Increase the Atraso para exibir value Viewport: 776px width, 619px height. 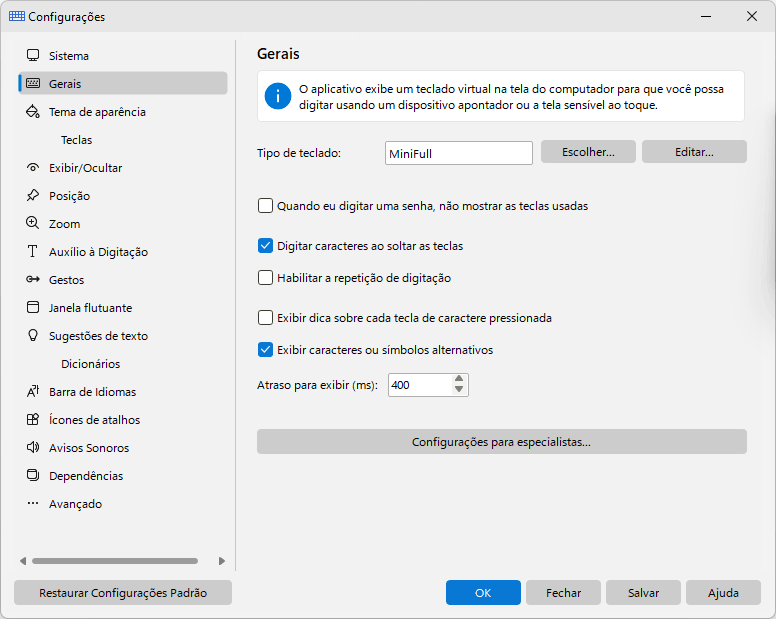click(x=459, y=379)
